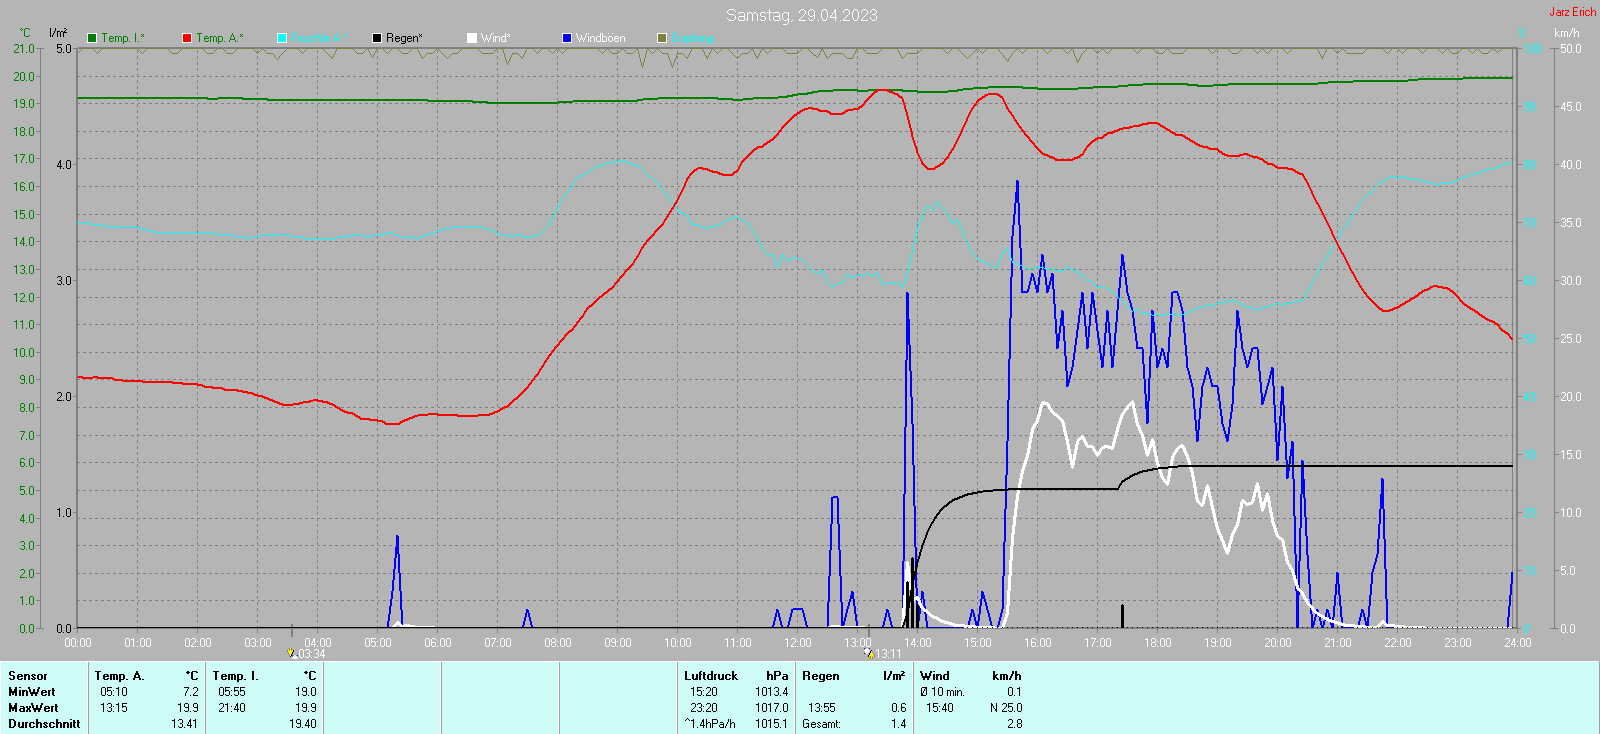
Task: Click the 'hPa' unit in the Luftdruck header
Action: tap(777, 676)
